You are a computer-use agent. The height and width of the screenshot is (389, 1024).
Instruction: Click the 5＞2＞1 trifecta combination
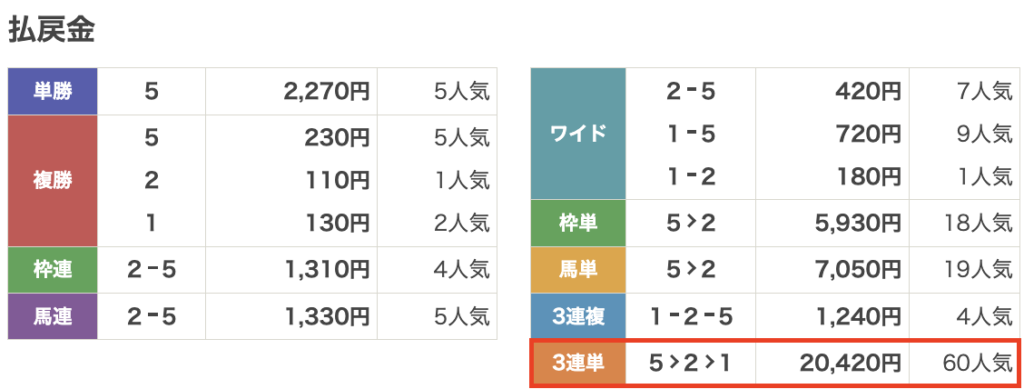tap(691, 363)
